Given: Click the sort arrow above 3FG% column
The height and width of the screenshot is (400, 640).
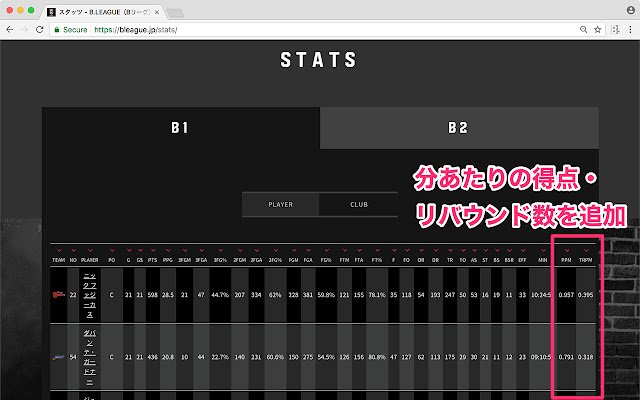Looking at the screenshot, I should coord(220,250).
